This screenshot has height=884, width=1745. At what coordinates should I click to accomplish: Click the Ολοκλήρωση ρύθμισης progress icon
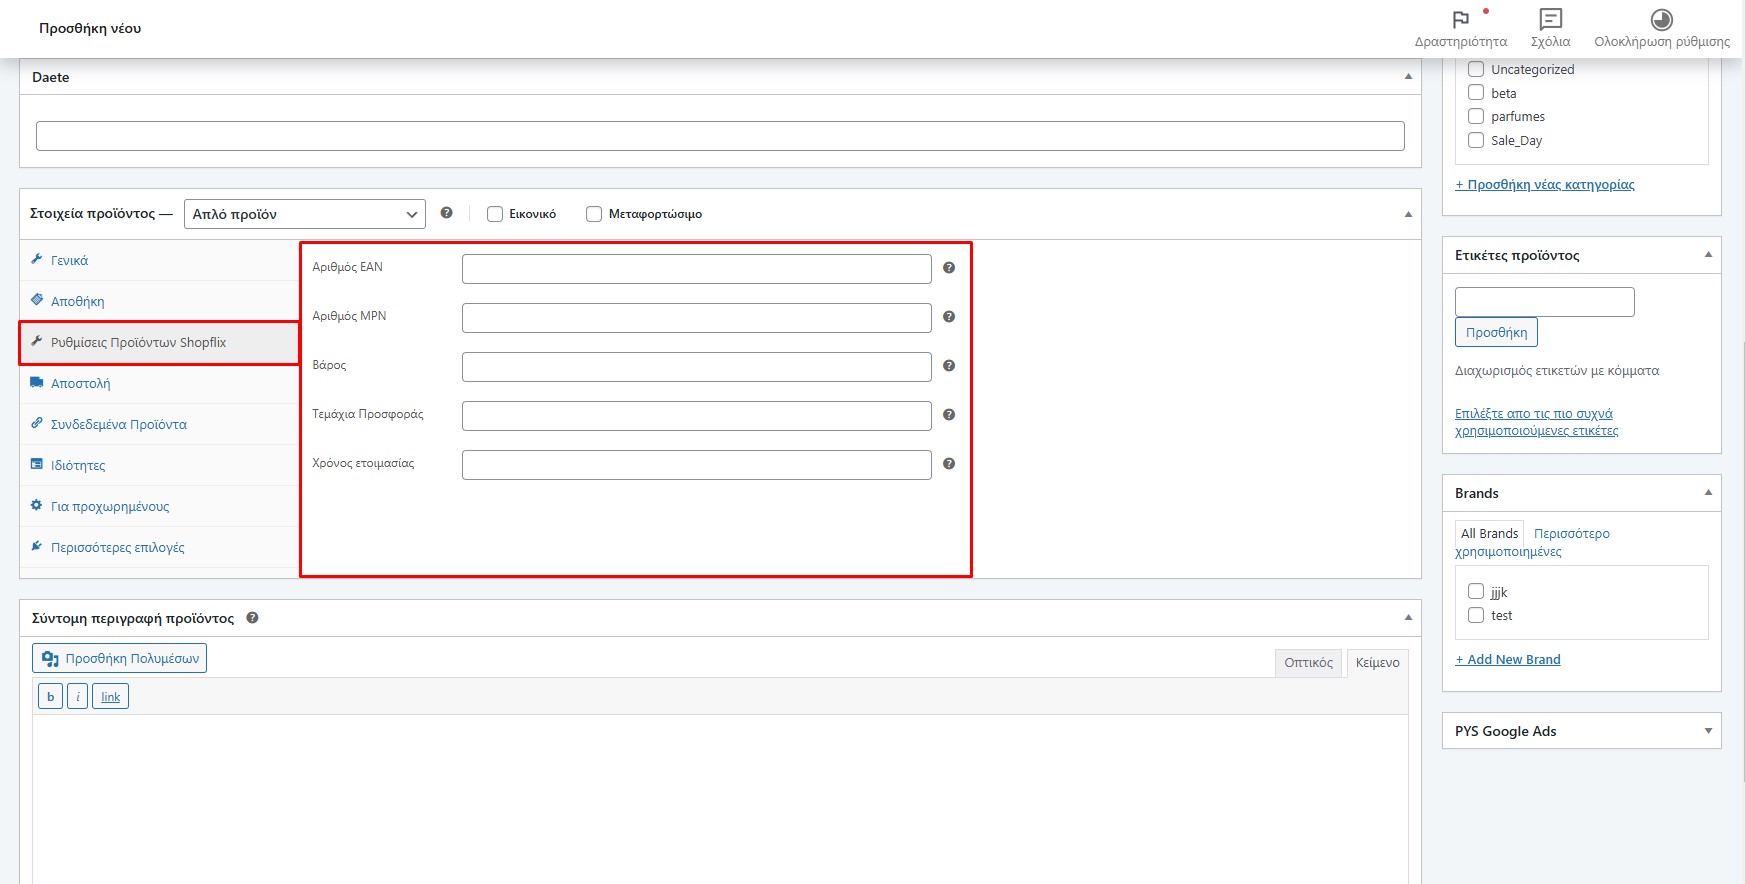pyautogui.click(x=1661, y=20)
